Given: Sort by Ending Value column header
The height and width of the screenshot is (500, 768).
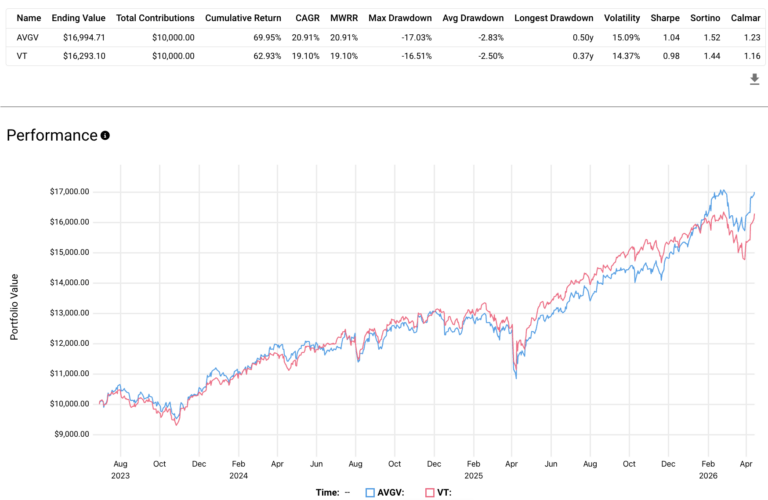Looking at the screenshot, I should [x=78, y=18].
